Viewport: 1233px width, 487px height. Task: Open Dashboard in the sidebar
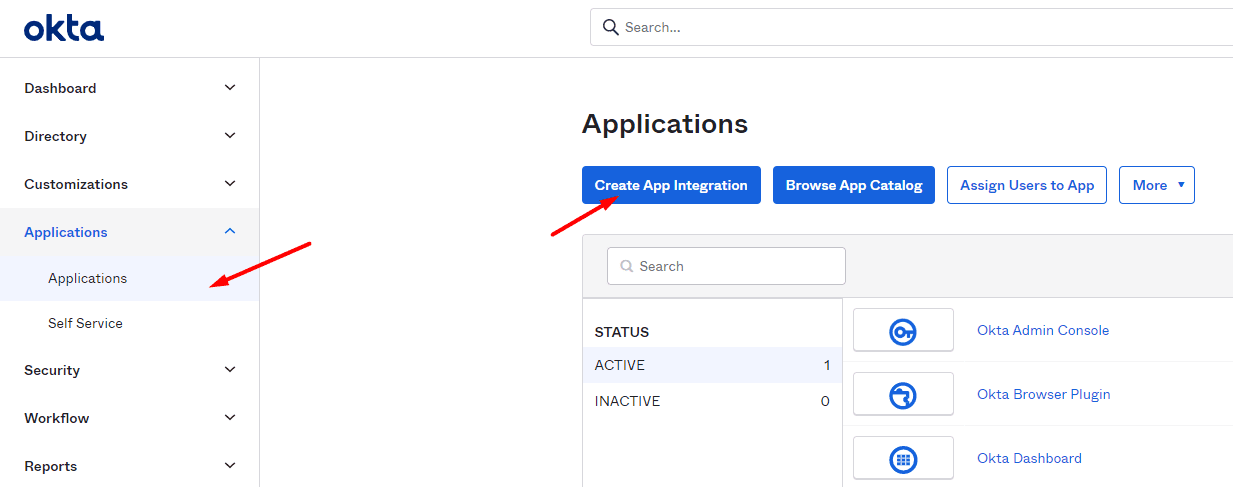click(x=60, y=88)
